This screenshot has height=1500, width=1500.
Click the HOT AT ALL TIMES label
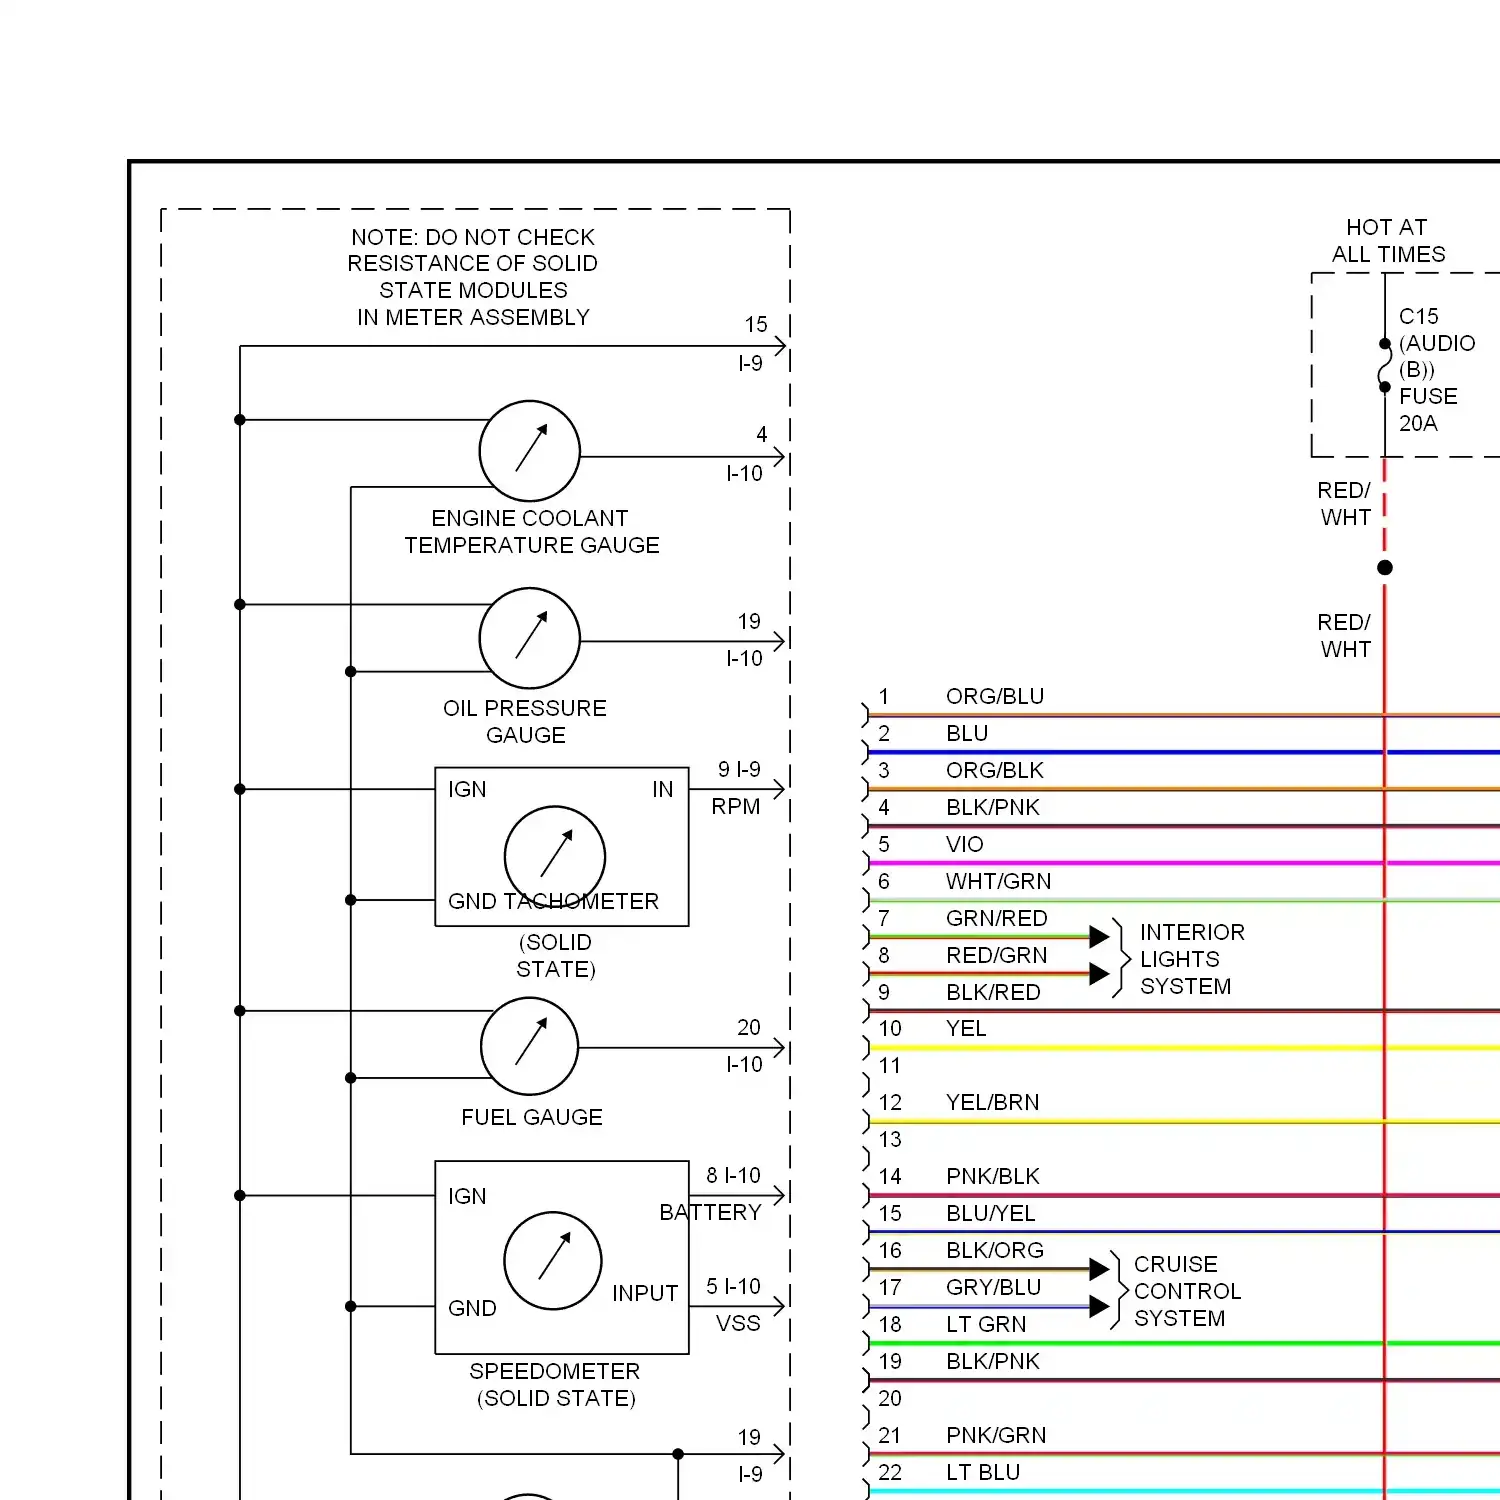(1388, 241)
